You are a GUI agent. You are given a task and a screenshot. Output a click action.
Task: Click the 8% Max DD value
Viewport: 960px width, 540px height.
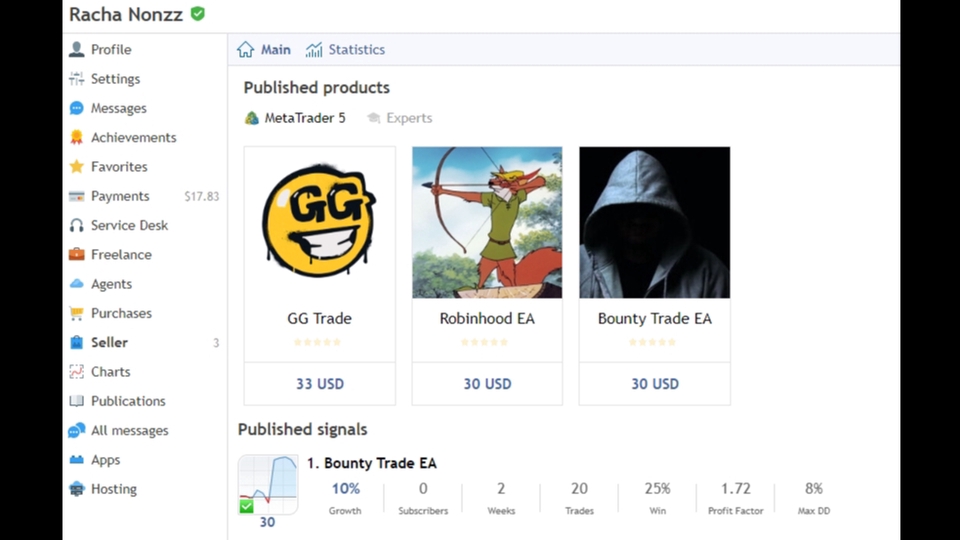(814, 489)
